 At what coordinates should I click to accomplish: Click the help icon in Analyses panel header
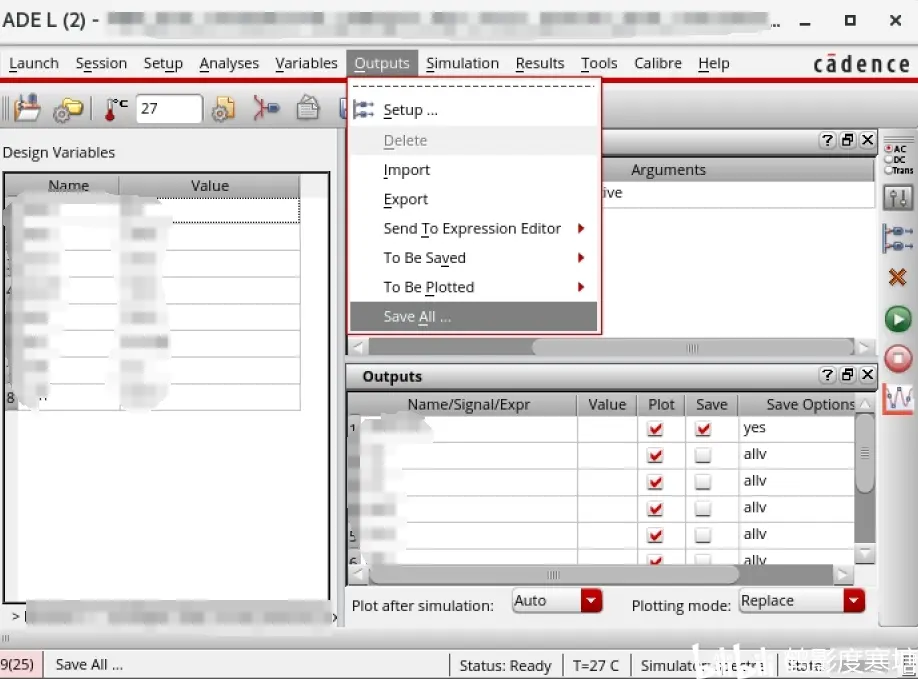click(827, 140)
